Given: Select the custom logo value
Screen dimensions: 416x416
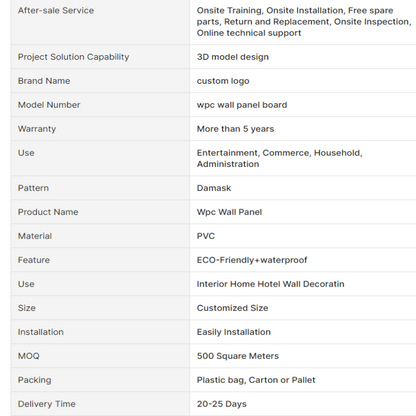Looking at the screenshot, I should pos(223,81).
